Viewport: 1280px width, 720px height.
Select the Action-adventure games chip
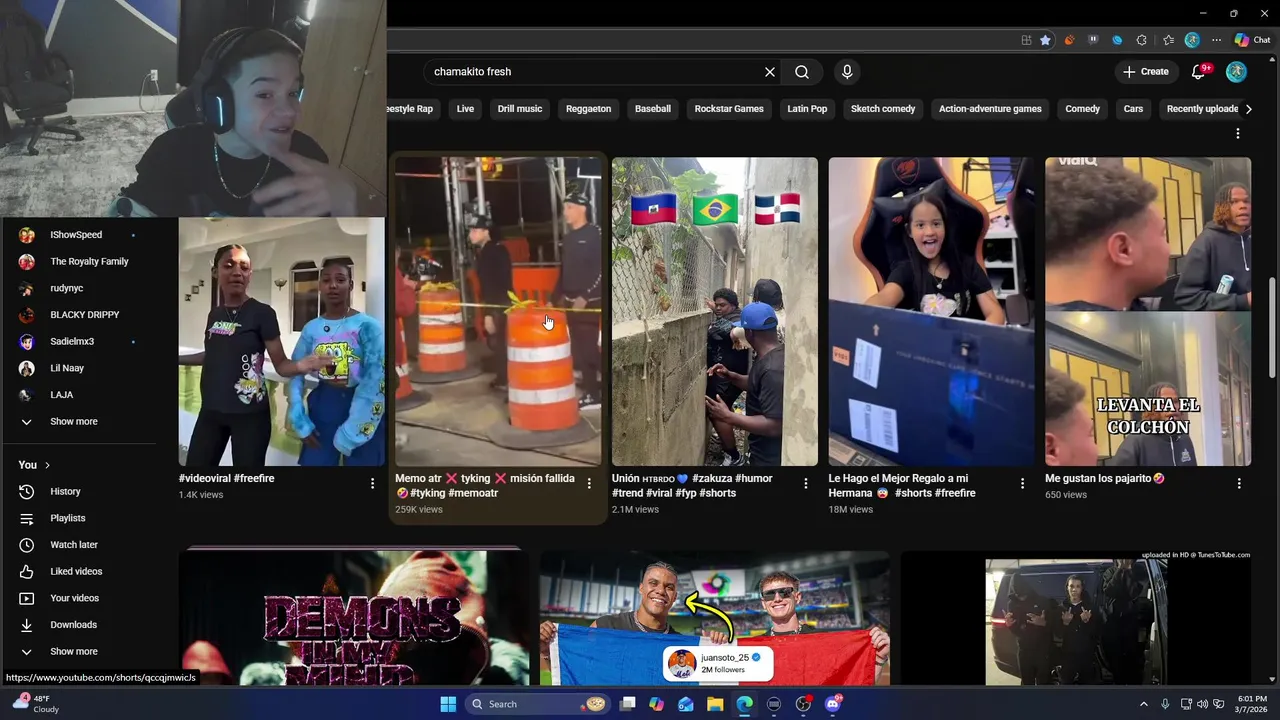tap(990, 109)
